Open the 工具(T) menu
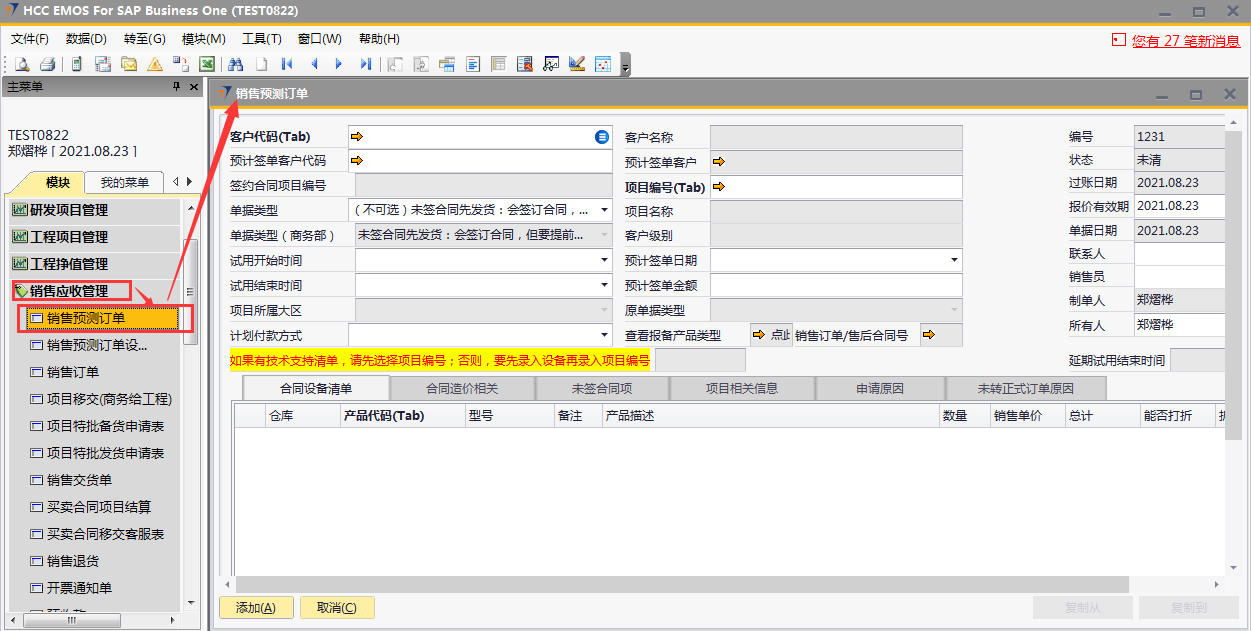The height and width of the screenshot is (631, 1251). coord(261,39)
